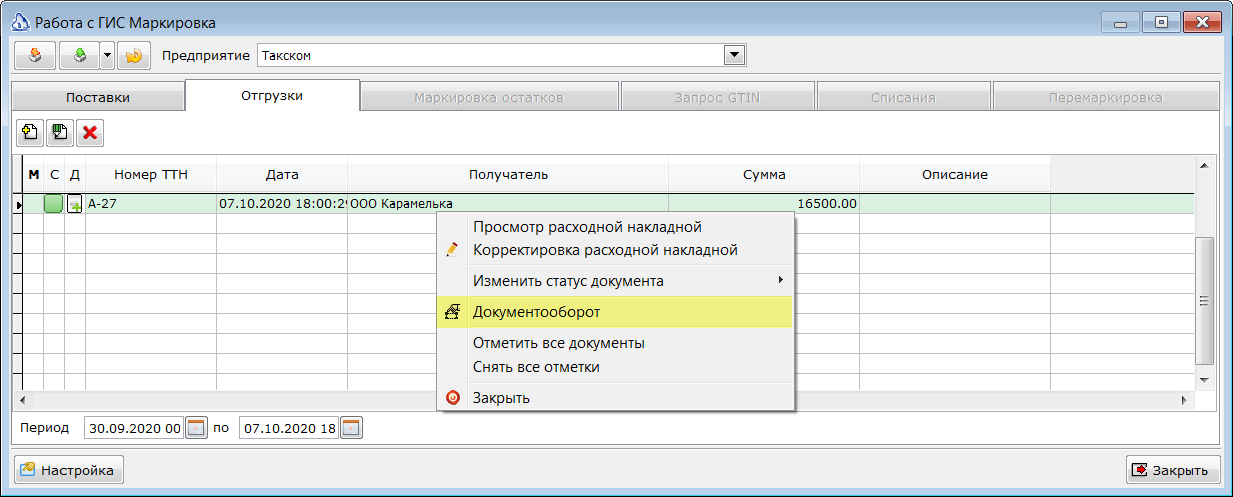
Task: Switch to the Поставки tab
Action: (x=98, y=98)
